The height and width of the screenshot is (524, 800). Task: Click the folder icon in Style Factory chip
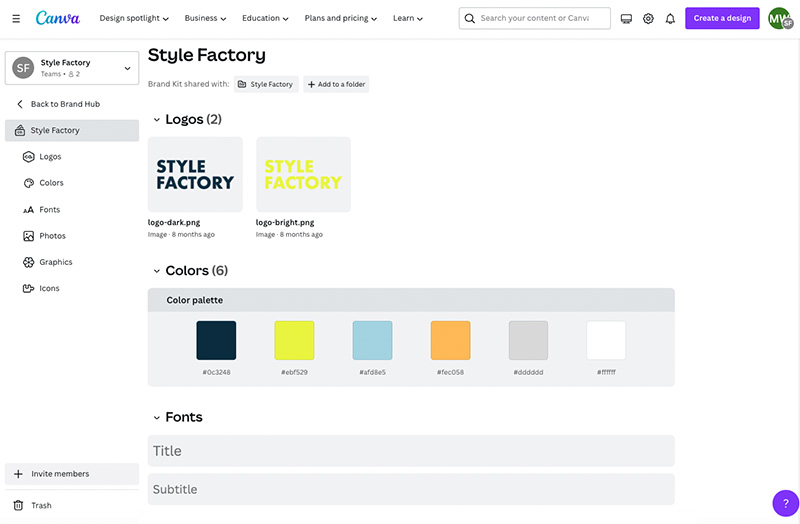[242, 84]
